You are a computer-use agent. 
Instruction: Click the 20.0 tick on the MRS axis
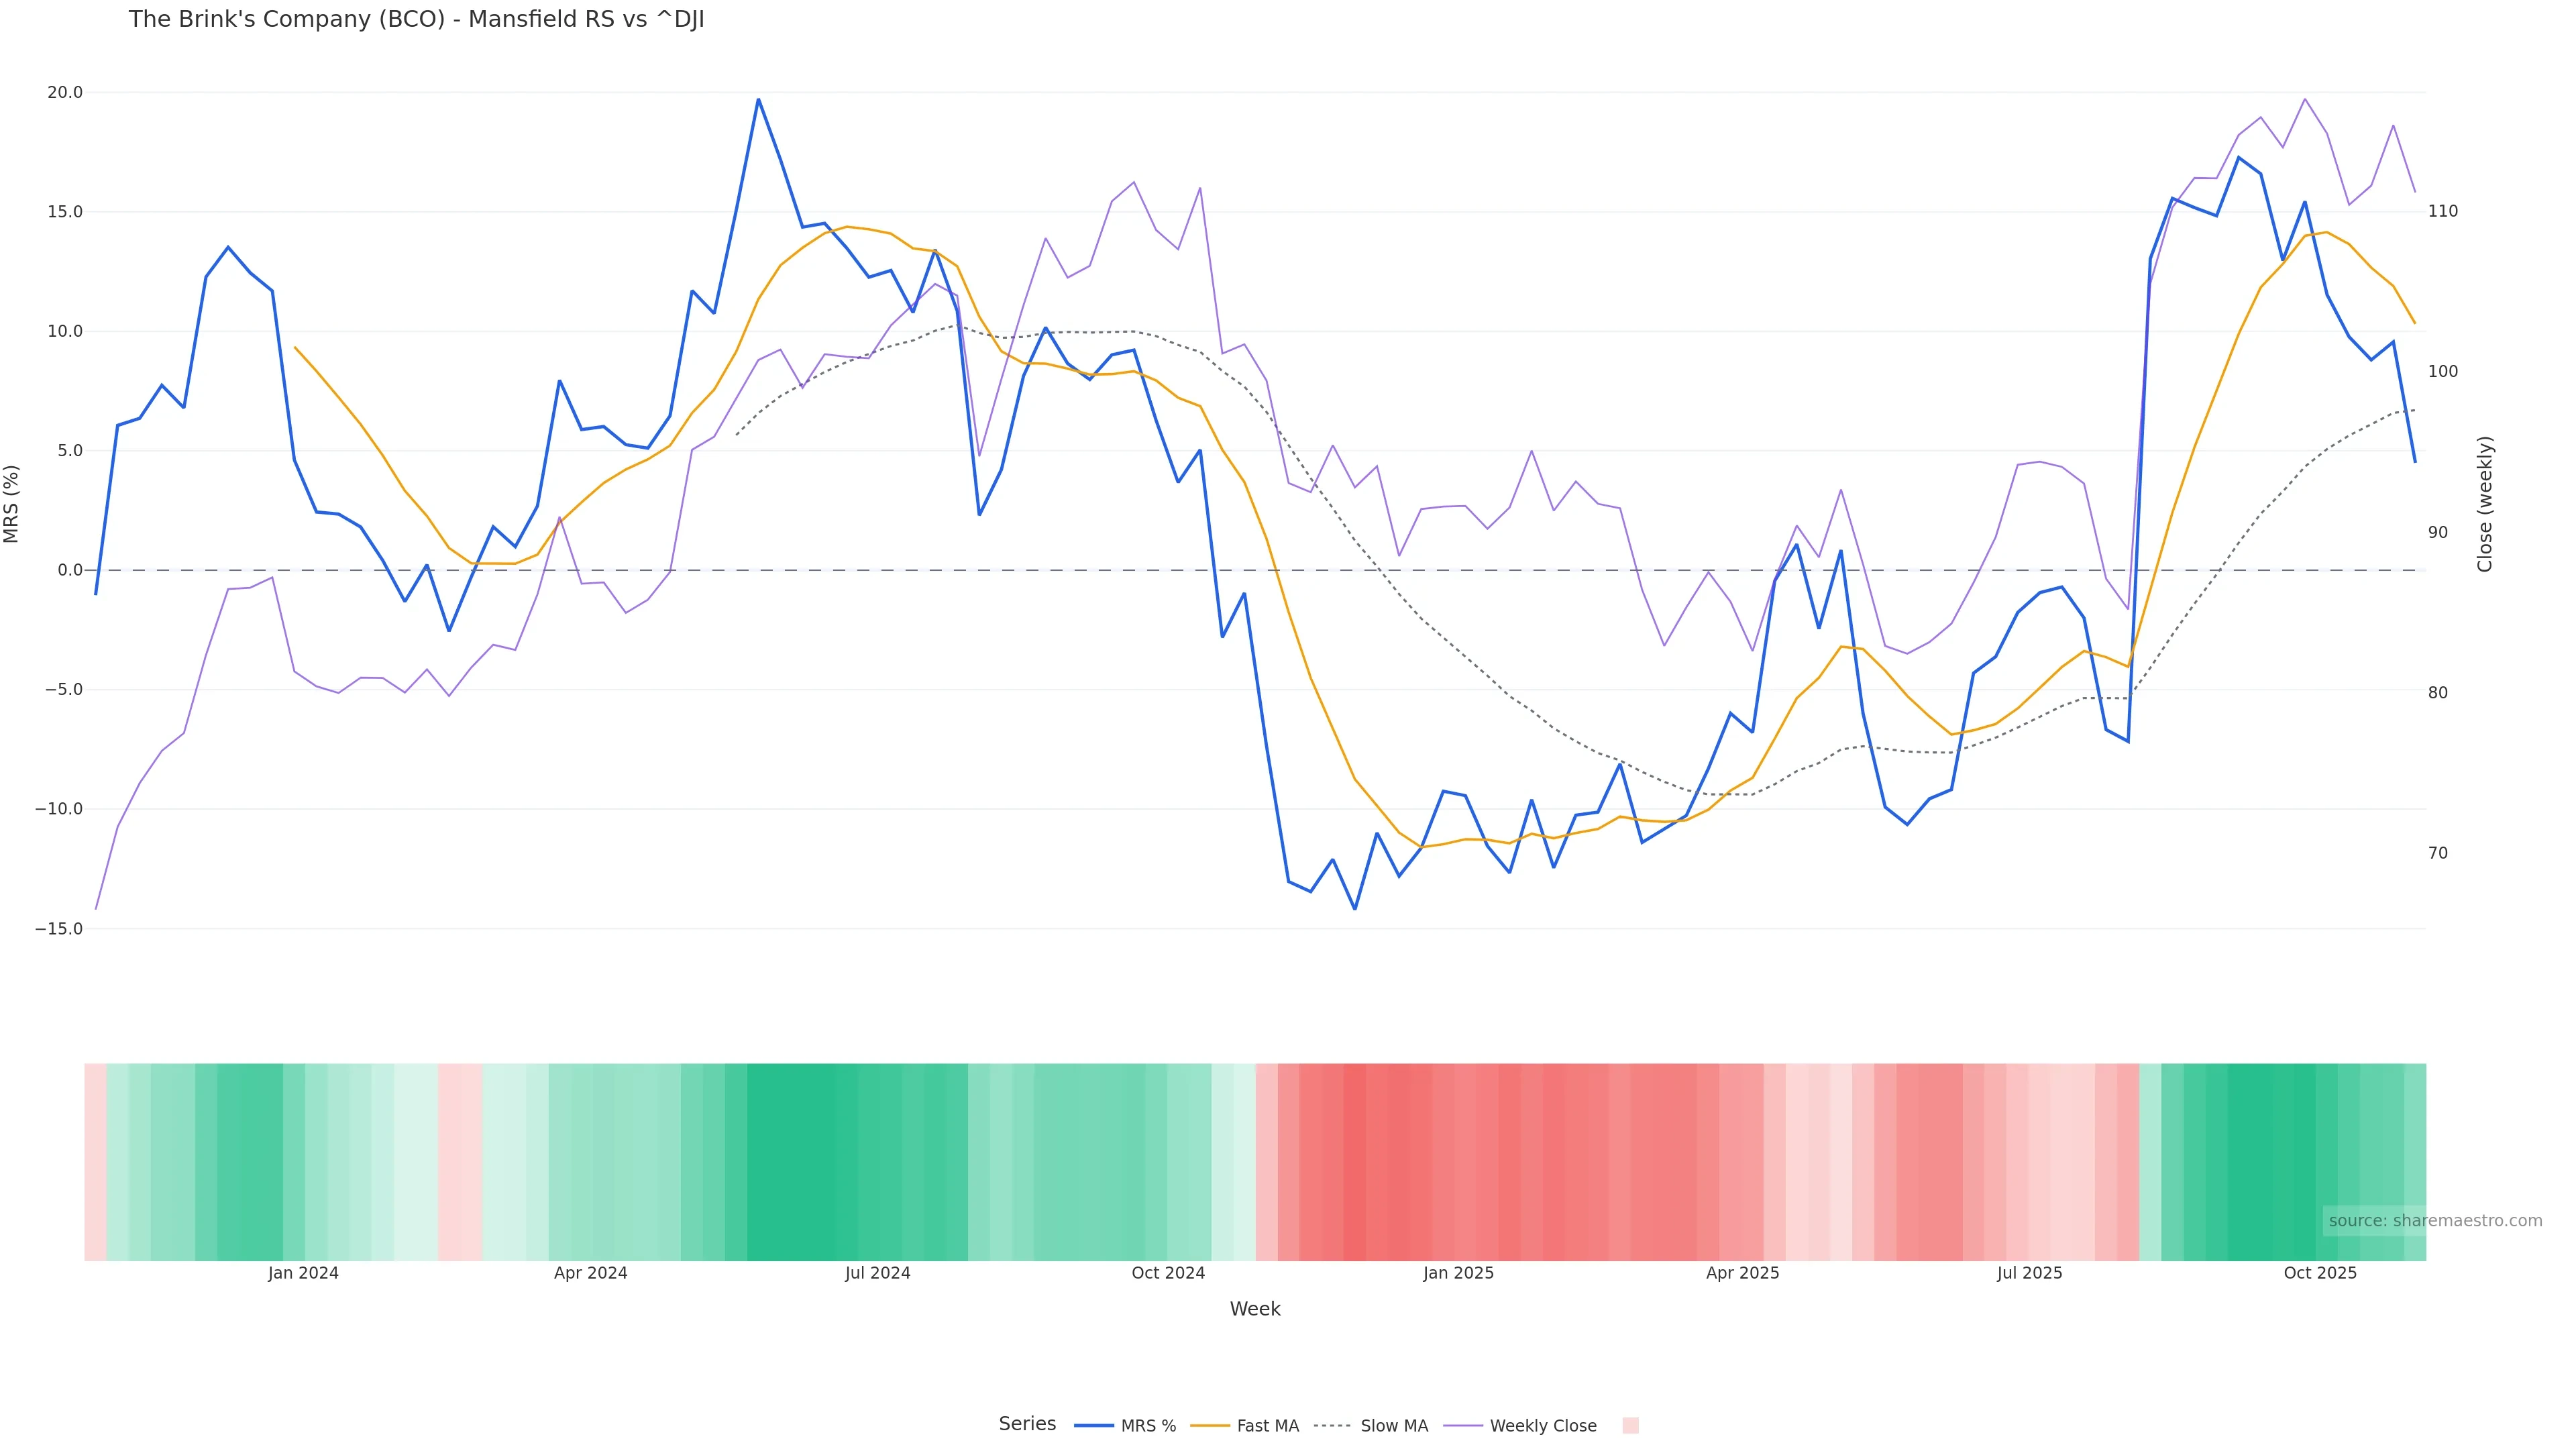pyautogui.click(x=65, y=93)
